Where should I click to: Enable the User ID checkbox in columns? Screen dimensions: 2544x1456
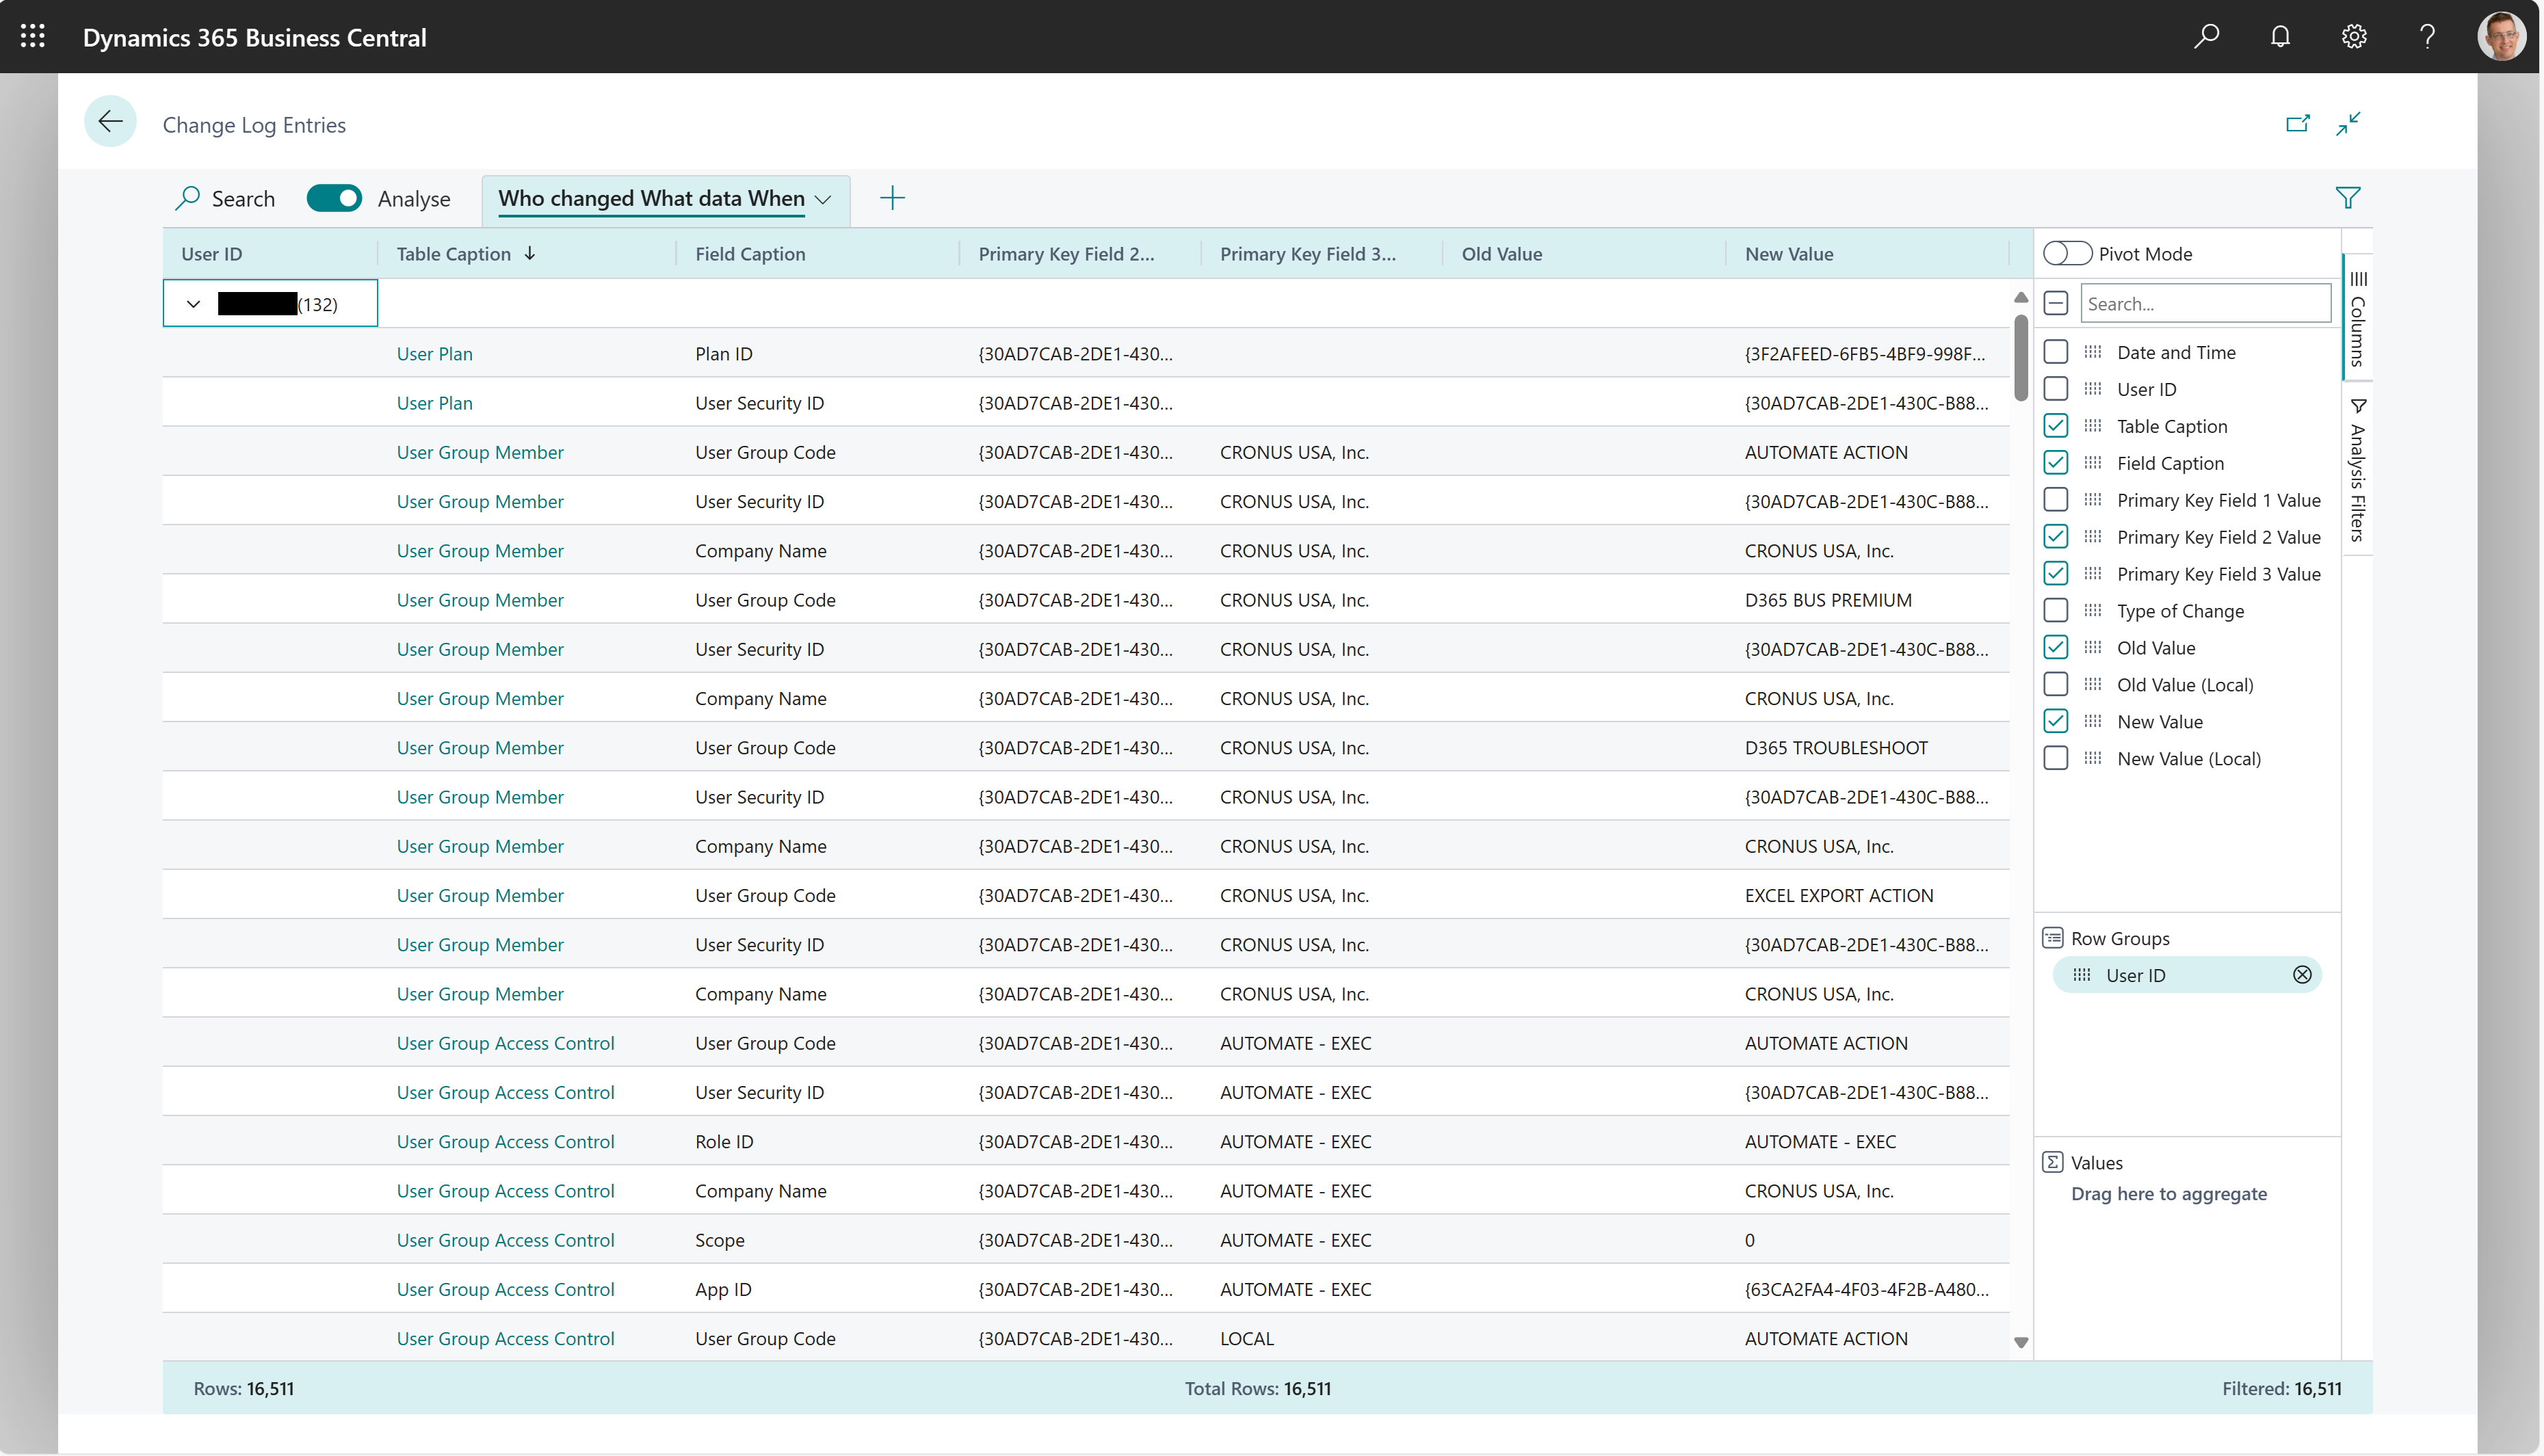[2056, 388]
